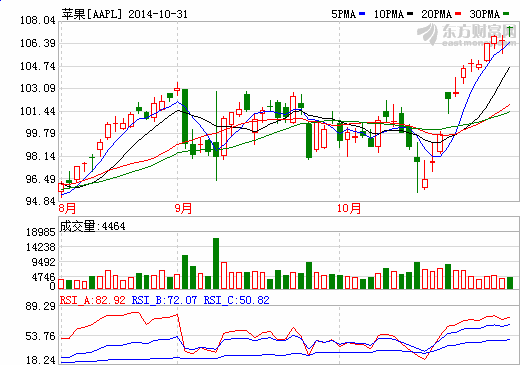Click the green 30PMA legend swatch
This screenshot has height=365, width=520.
506,14
